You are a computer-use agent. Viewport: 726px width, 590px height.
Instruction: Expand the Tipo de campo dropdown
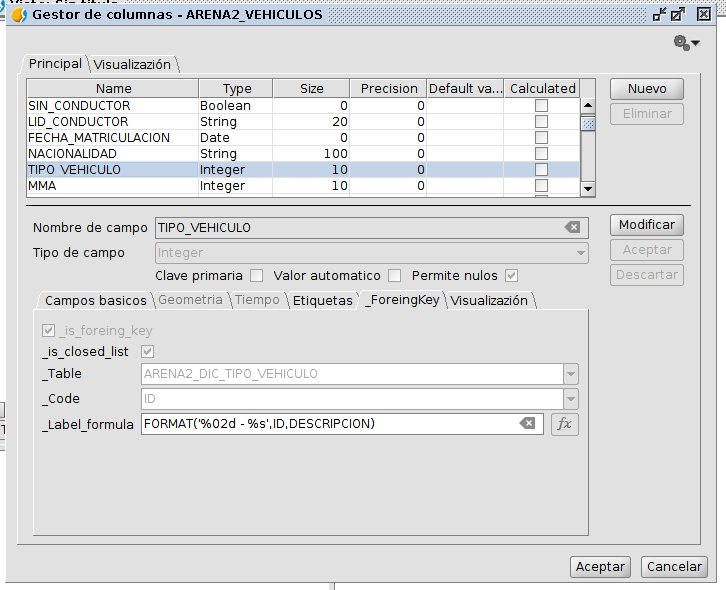pyautogui.click(x=580, y=253)
